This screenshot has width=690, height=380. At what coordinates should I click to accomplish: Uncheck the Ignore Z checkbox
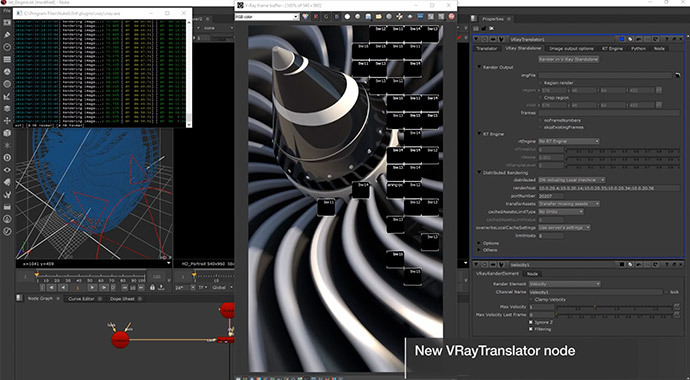tap(531, 322)
